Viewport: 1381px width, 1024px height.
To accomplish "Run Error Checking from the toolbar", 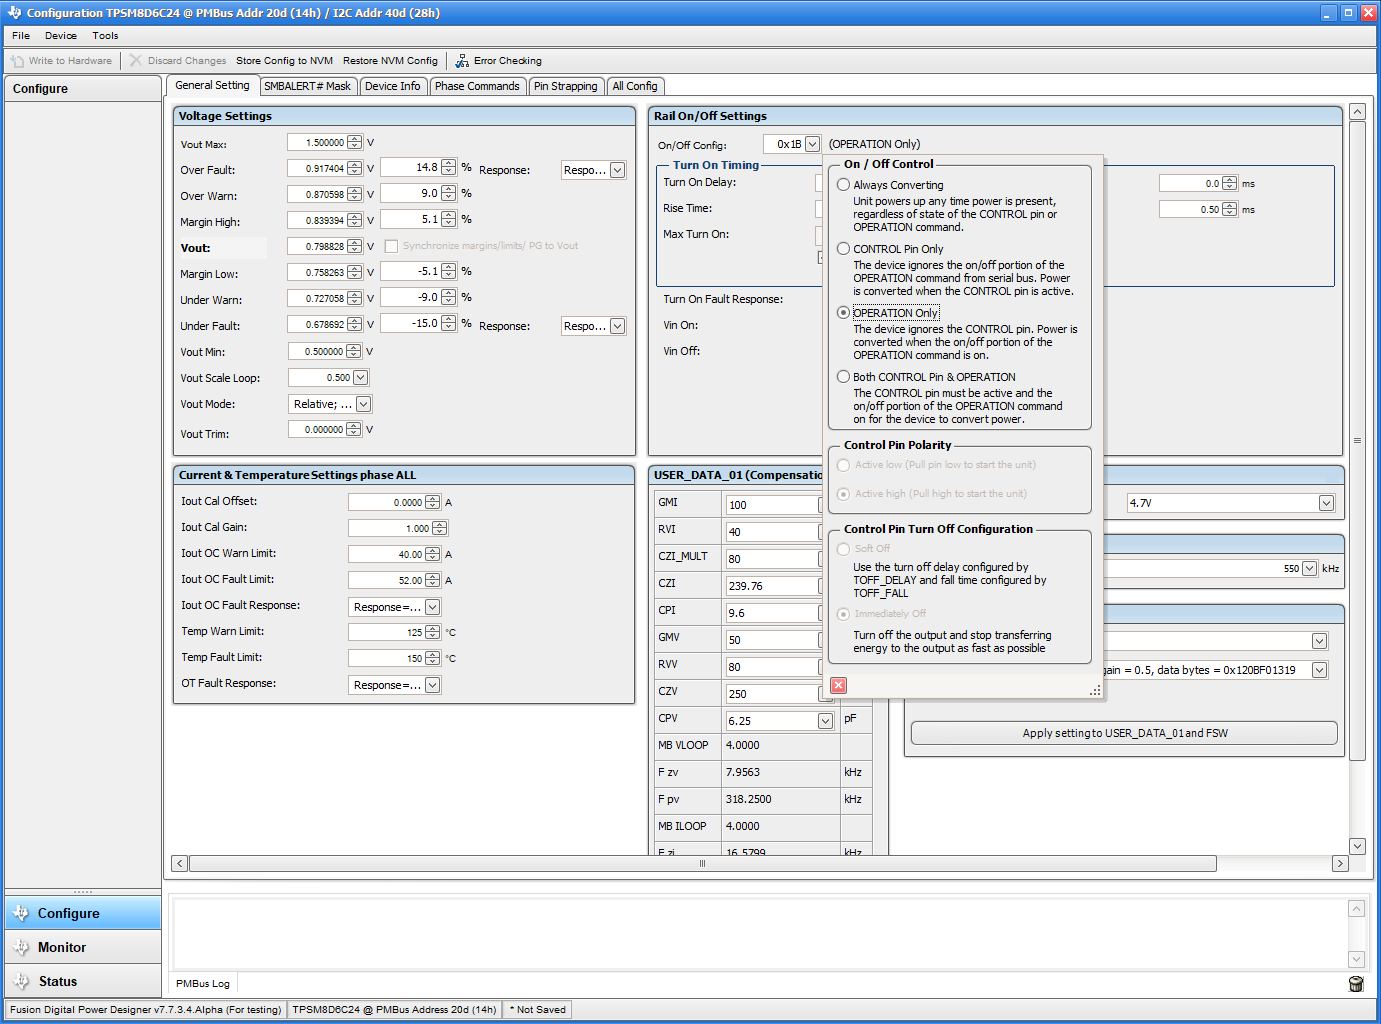I will pyautogui.click(x=462, y=60).
